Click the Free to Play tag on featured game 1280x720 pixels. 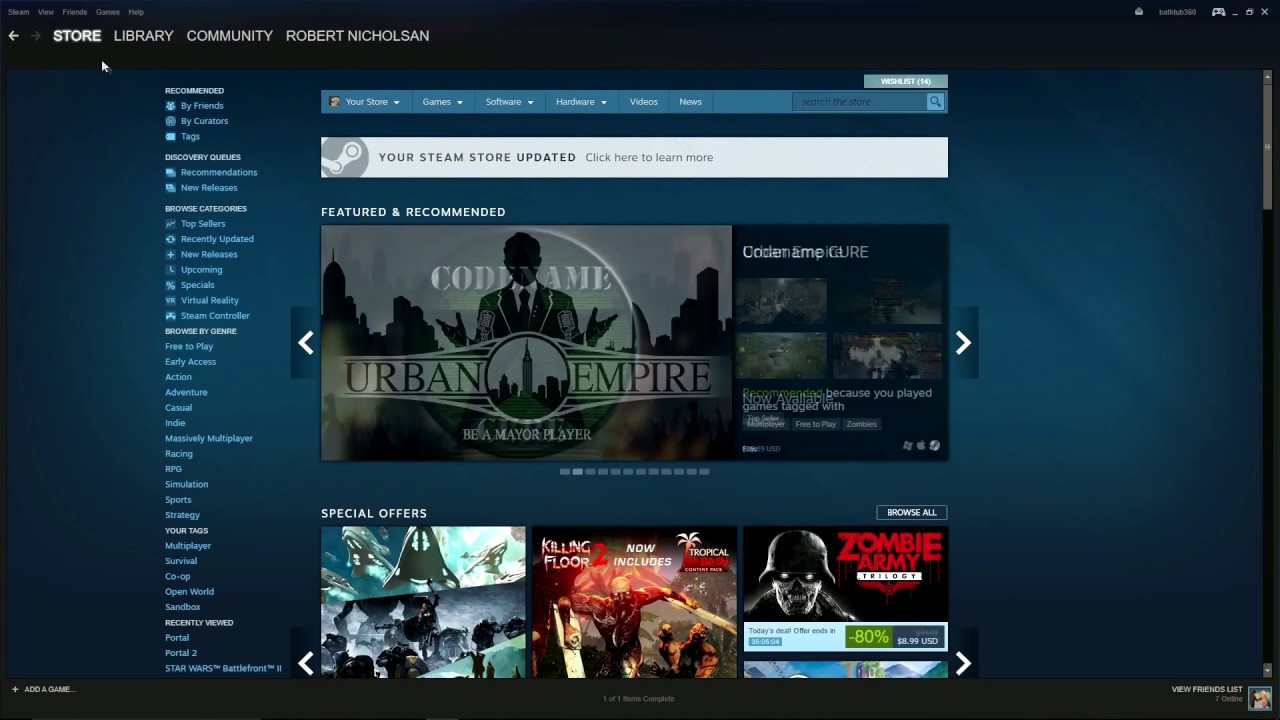pos(815,424)
